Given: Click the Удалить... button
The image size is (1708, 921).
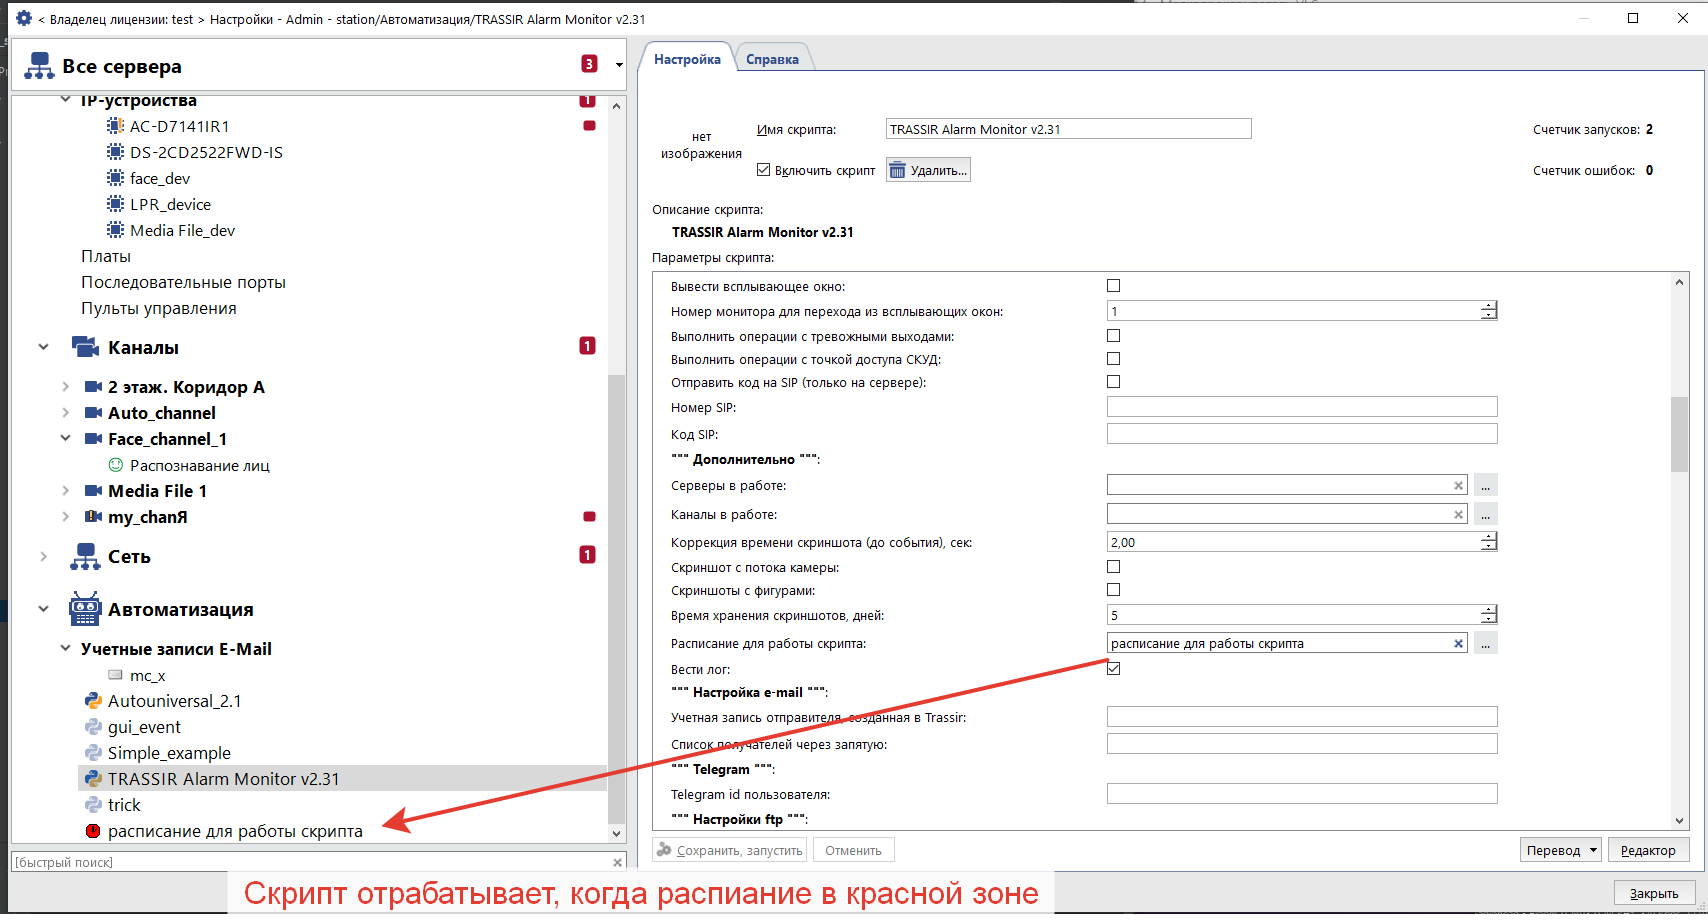Looking at the screenshot, I should pyautogui.click(x=928, y=170).
